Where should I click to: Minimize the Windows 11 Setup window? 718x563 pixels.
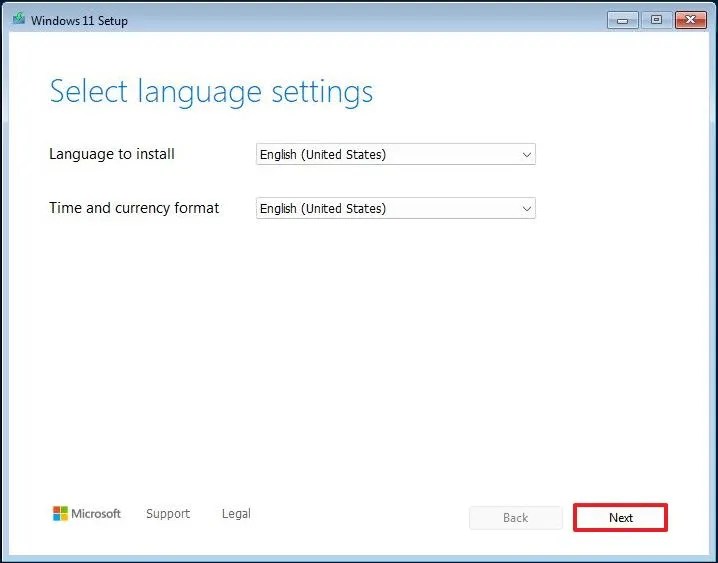622,20
